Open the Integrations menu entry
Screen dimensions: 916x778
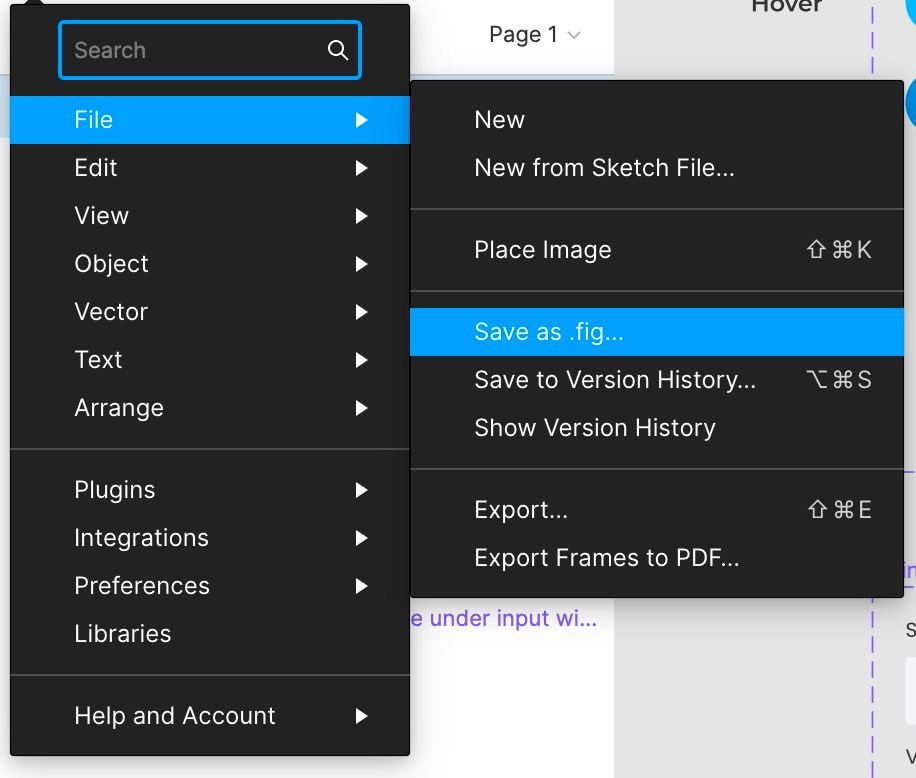(210, 538)
